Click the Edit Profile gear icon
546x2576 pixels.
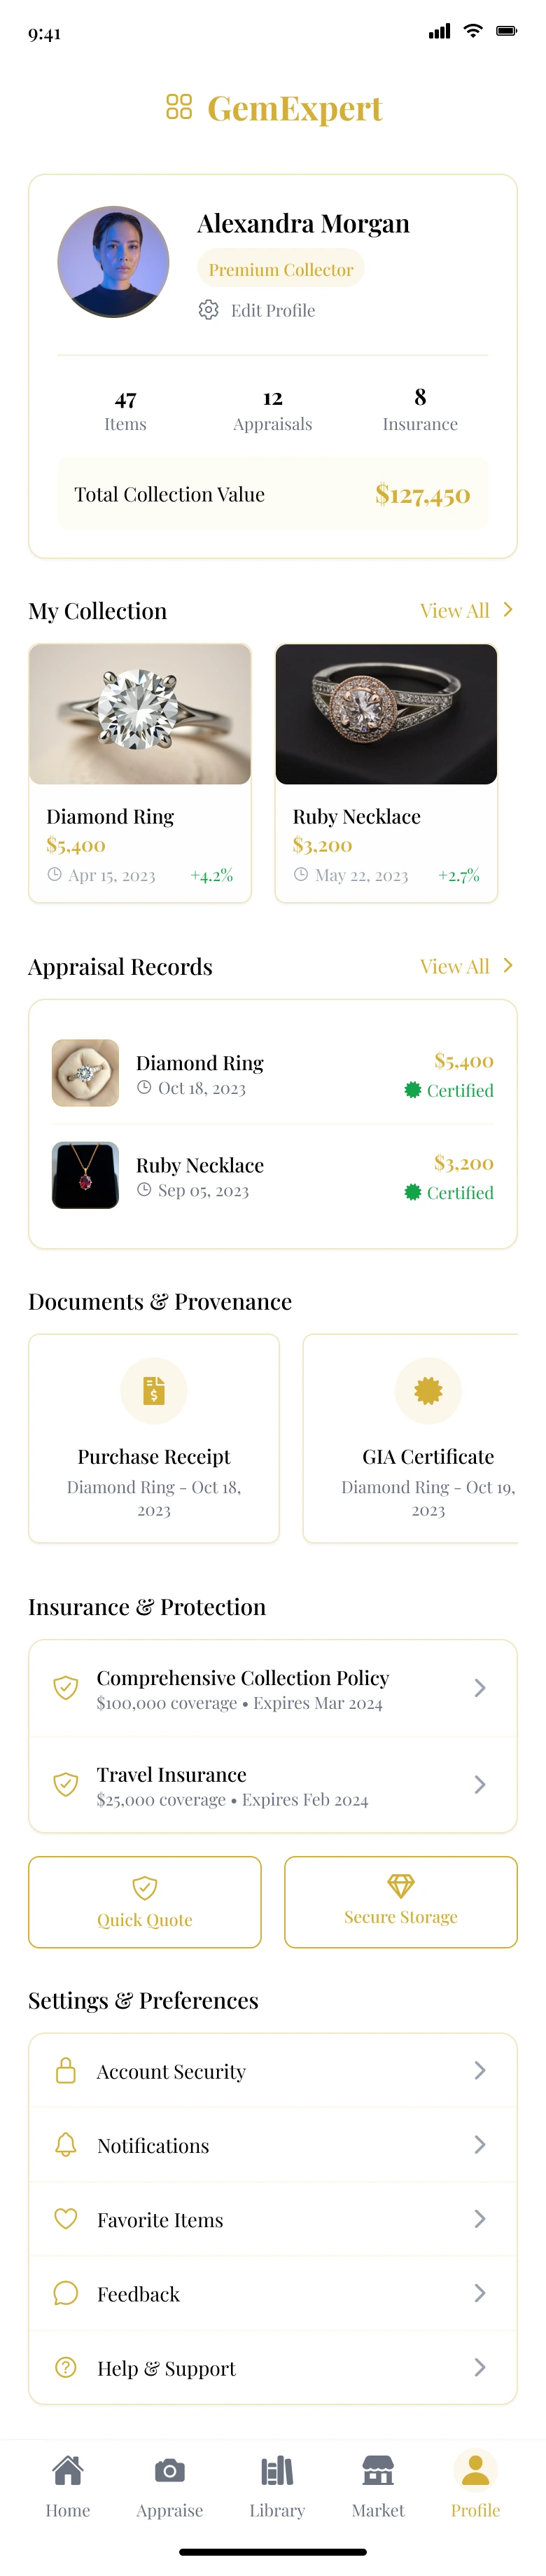coord(208,310)
